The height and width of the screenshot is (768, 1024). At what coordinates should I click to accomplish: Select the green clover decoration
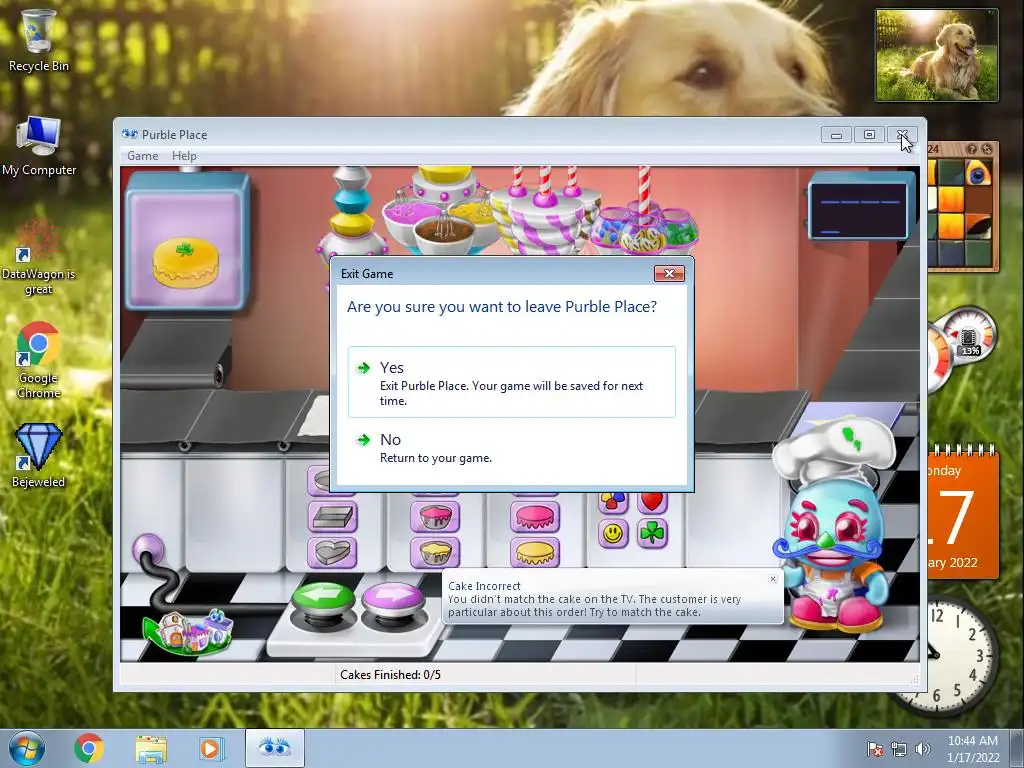point(652,534)
